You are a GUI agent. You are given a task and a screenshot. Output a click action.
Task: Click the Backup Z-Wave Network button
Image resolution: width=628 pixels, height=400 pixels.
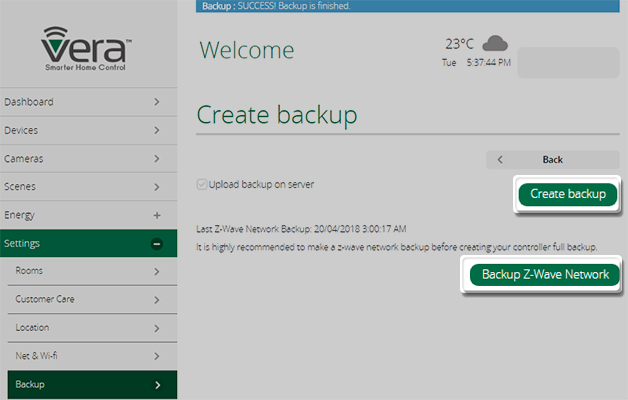coord(545,275)
